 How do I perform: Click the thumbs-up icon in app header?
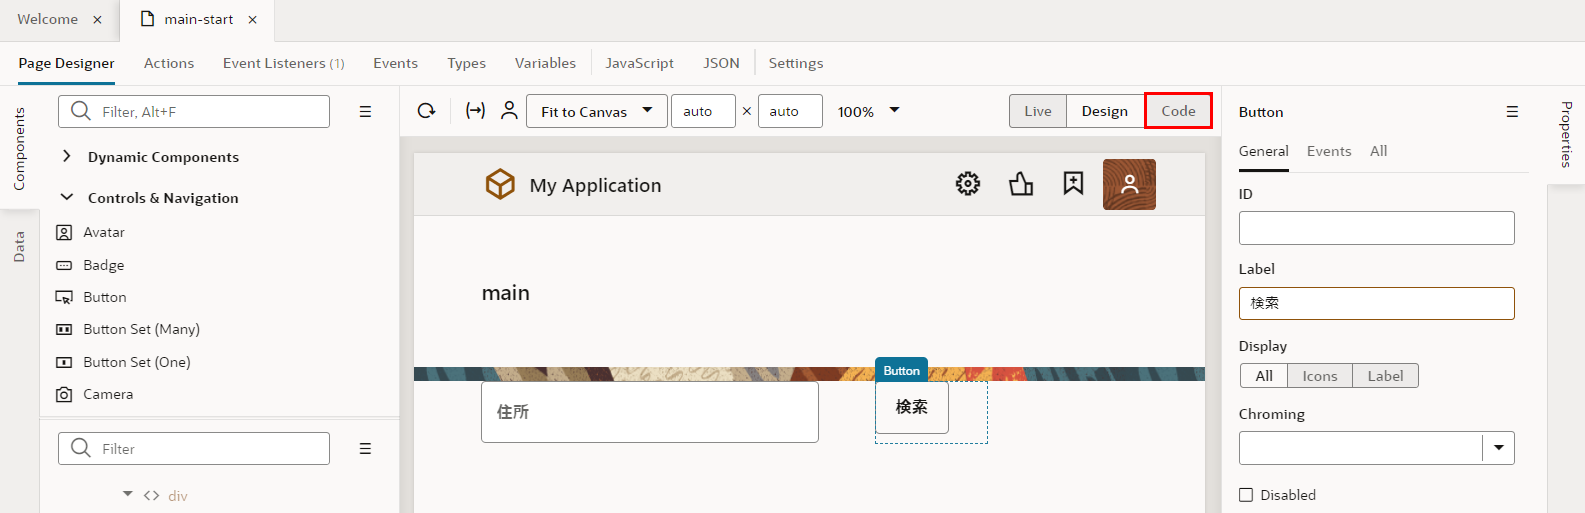[1021, 184]
